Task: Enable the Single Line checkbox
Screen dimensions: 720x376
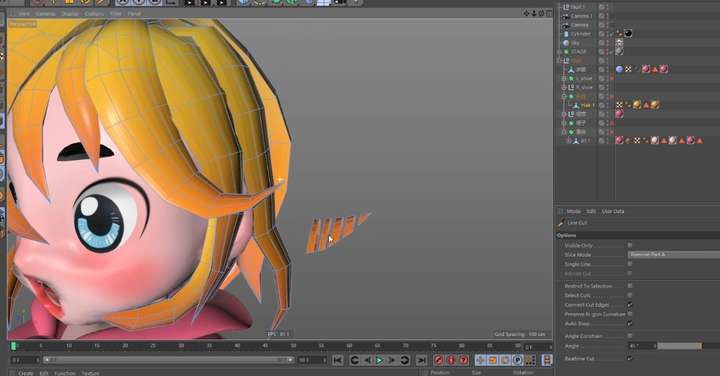Action: [630, 264]
